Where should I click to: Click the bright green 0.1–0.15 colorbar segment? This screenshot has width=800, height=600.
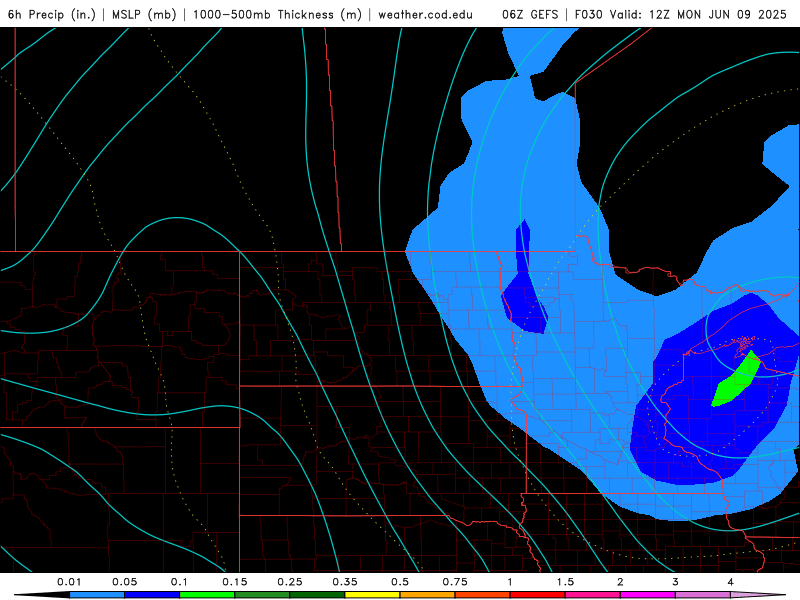coord(207,595)
